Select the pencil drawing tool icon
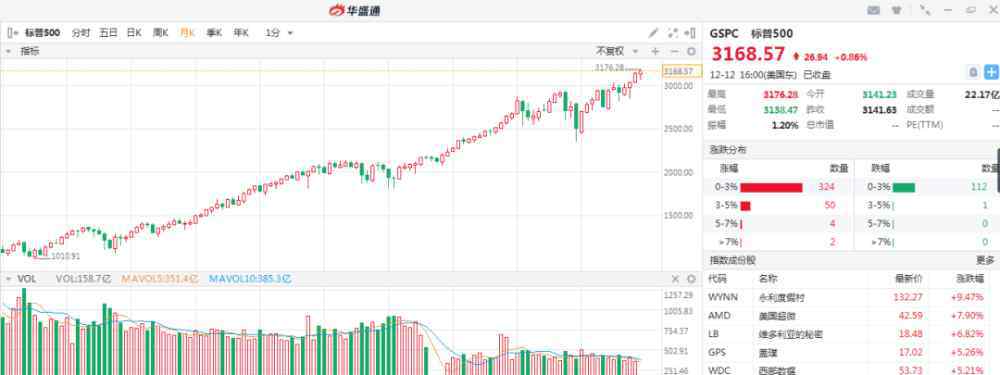The height and width of the screenshot is (375, 1000). pyautogui.click(x=653, y=33)
